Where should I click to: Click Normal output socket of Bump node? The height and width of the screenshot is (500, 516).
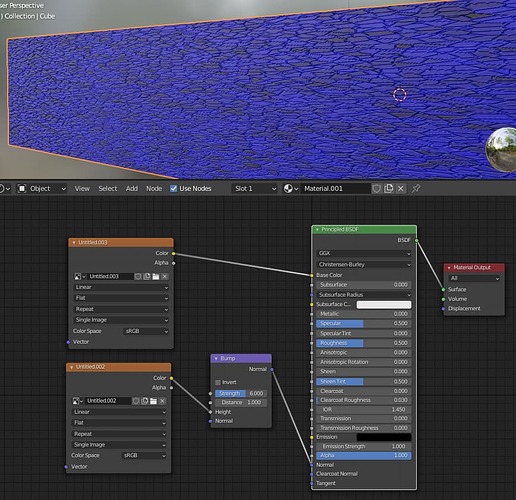pyautogui.click(x=272, y=369)
